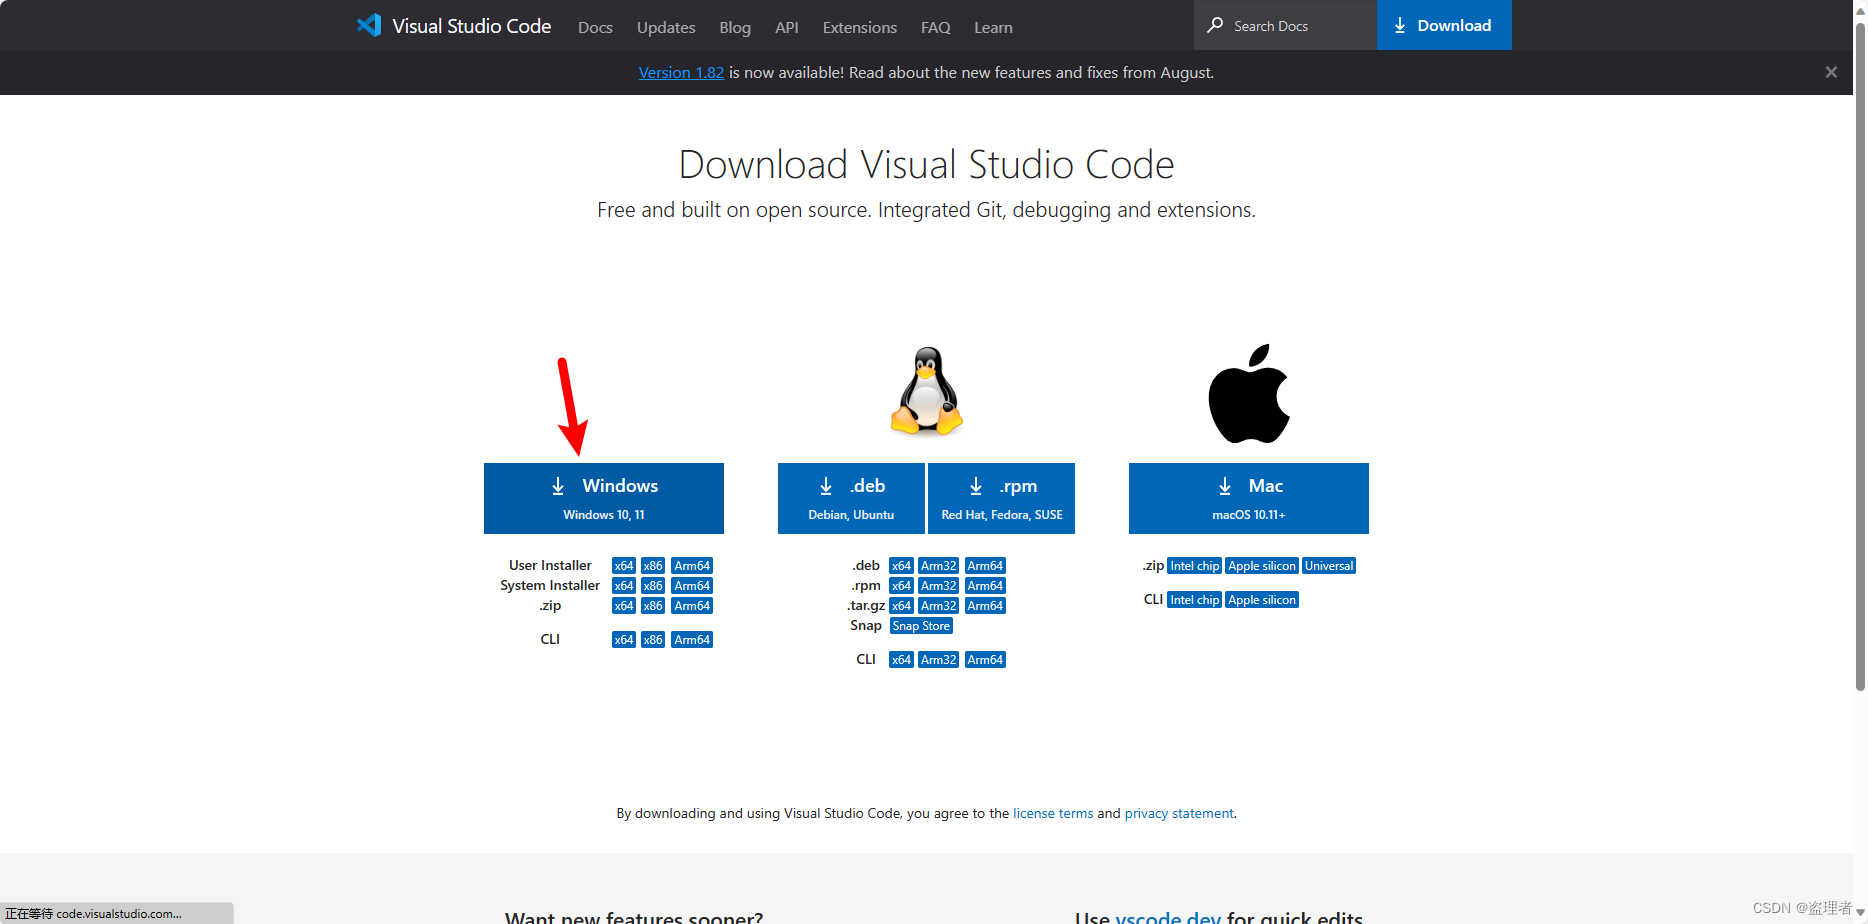1868x924 pixels.
Task: Click the Apple logo icon
Action: click(x=1249, y=393)
